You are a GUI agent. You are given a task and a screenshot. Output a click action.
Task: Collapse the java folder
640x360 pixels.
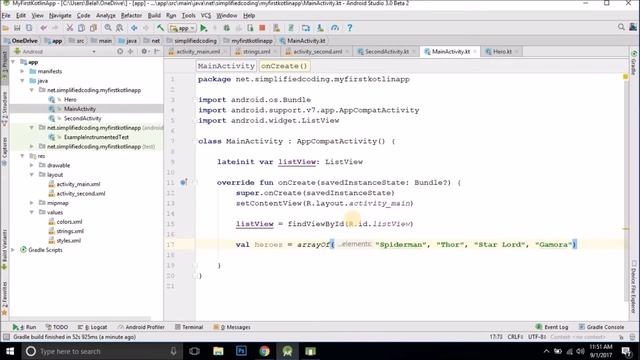(23, 80)
